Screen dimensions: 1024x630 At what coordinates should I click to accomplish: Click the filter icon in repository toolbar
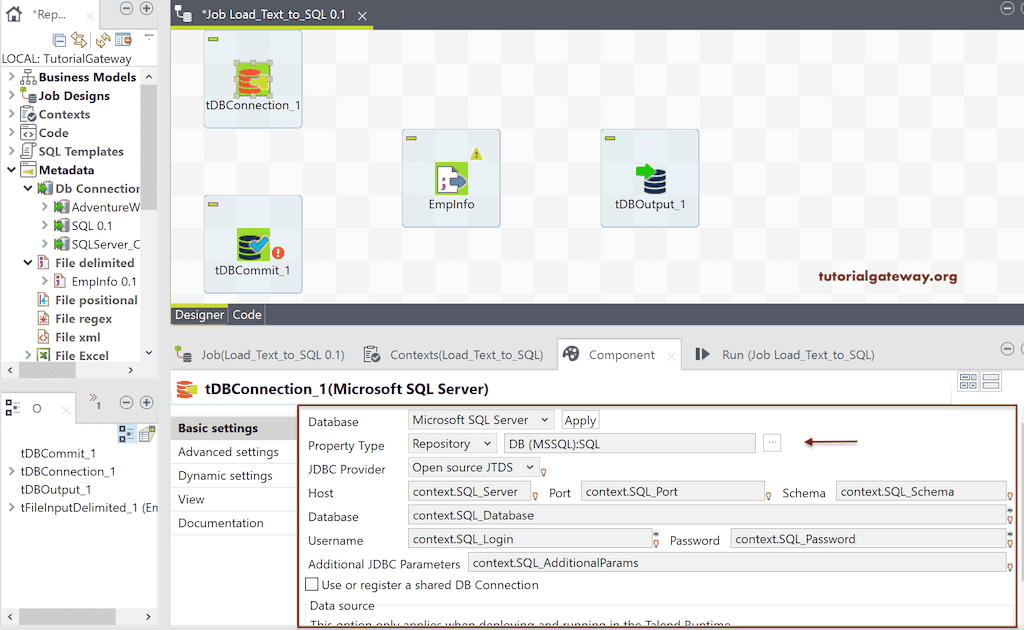[123, 40]
